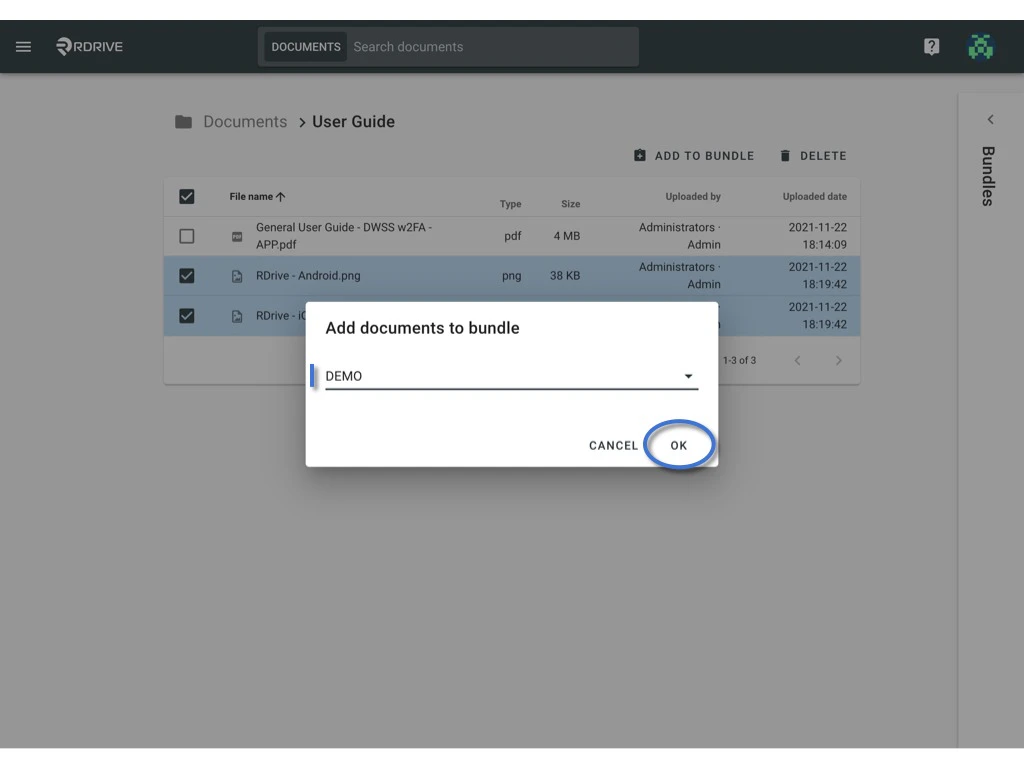Uncheck the select-all checkbox in table header
This screenshot has height=768, width=1024.
tap(187, 196)
